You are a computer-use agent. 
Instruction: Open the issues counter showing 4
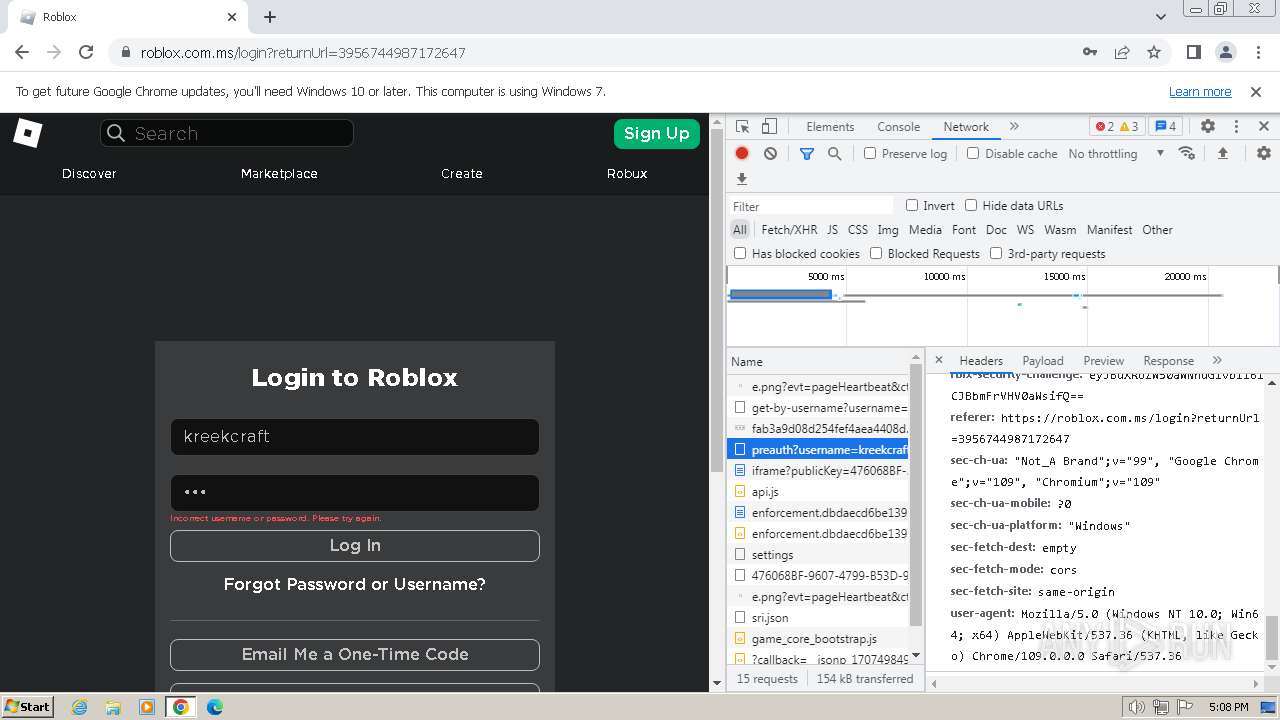1165,127
